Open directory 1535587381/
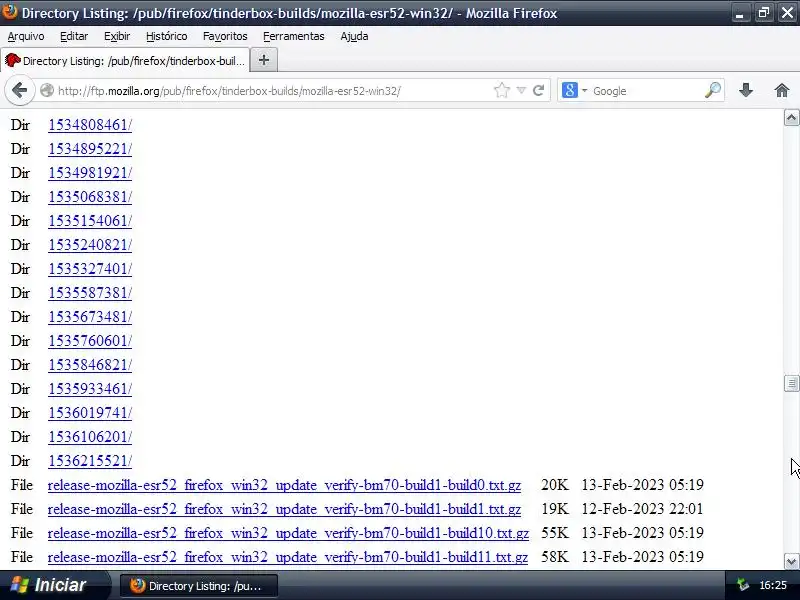This screenshot has height=600, width=800. 90,293
